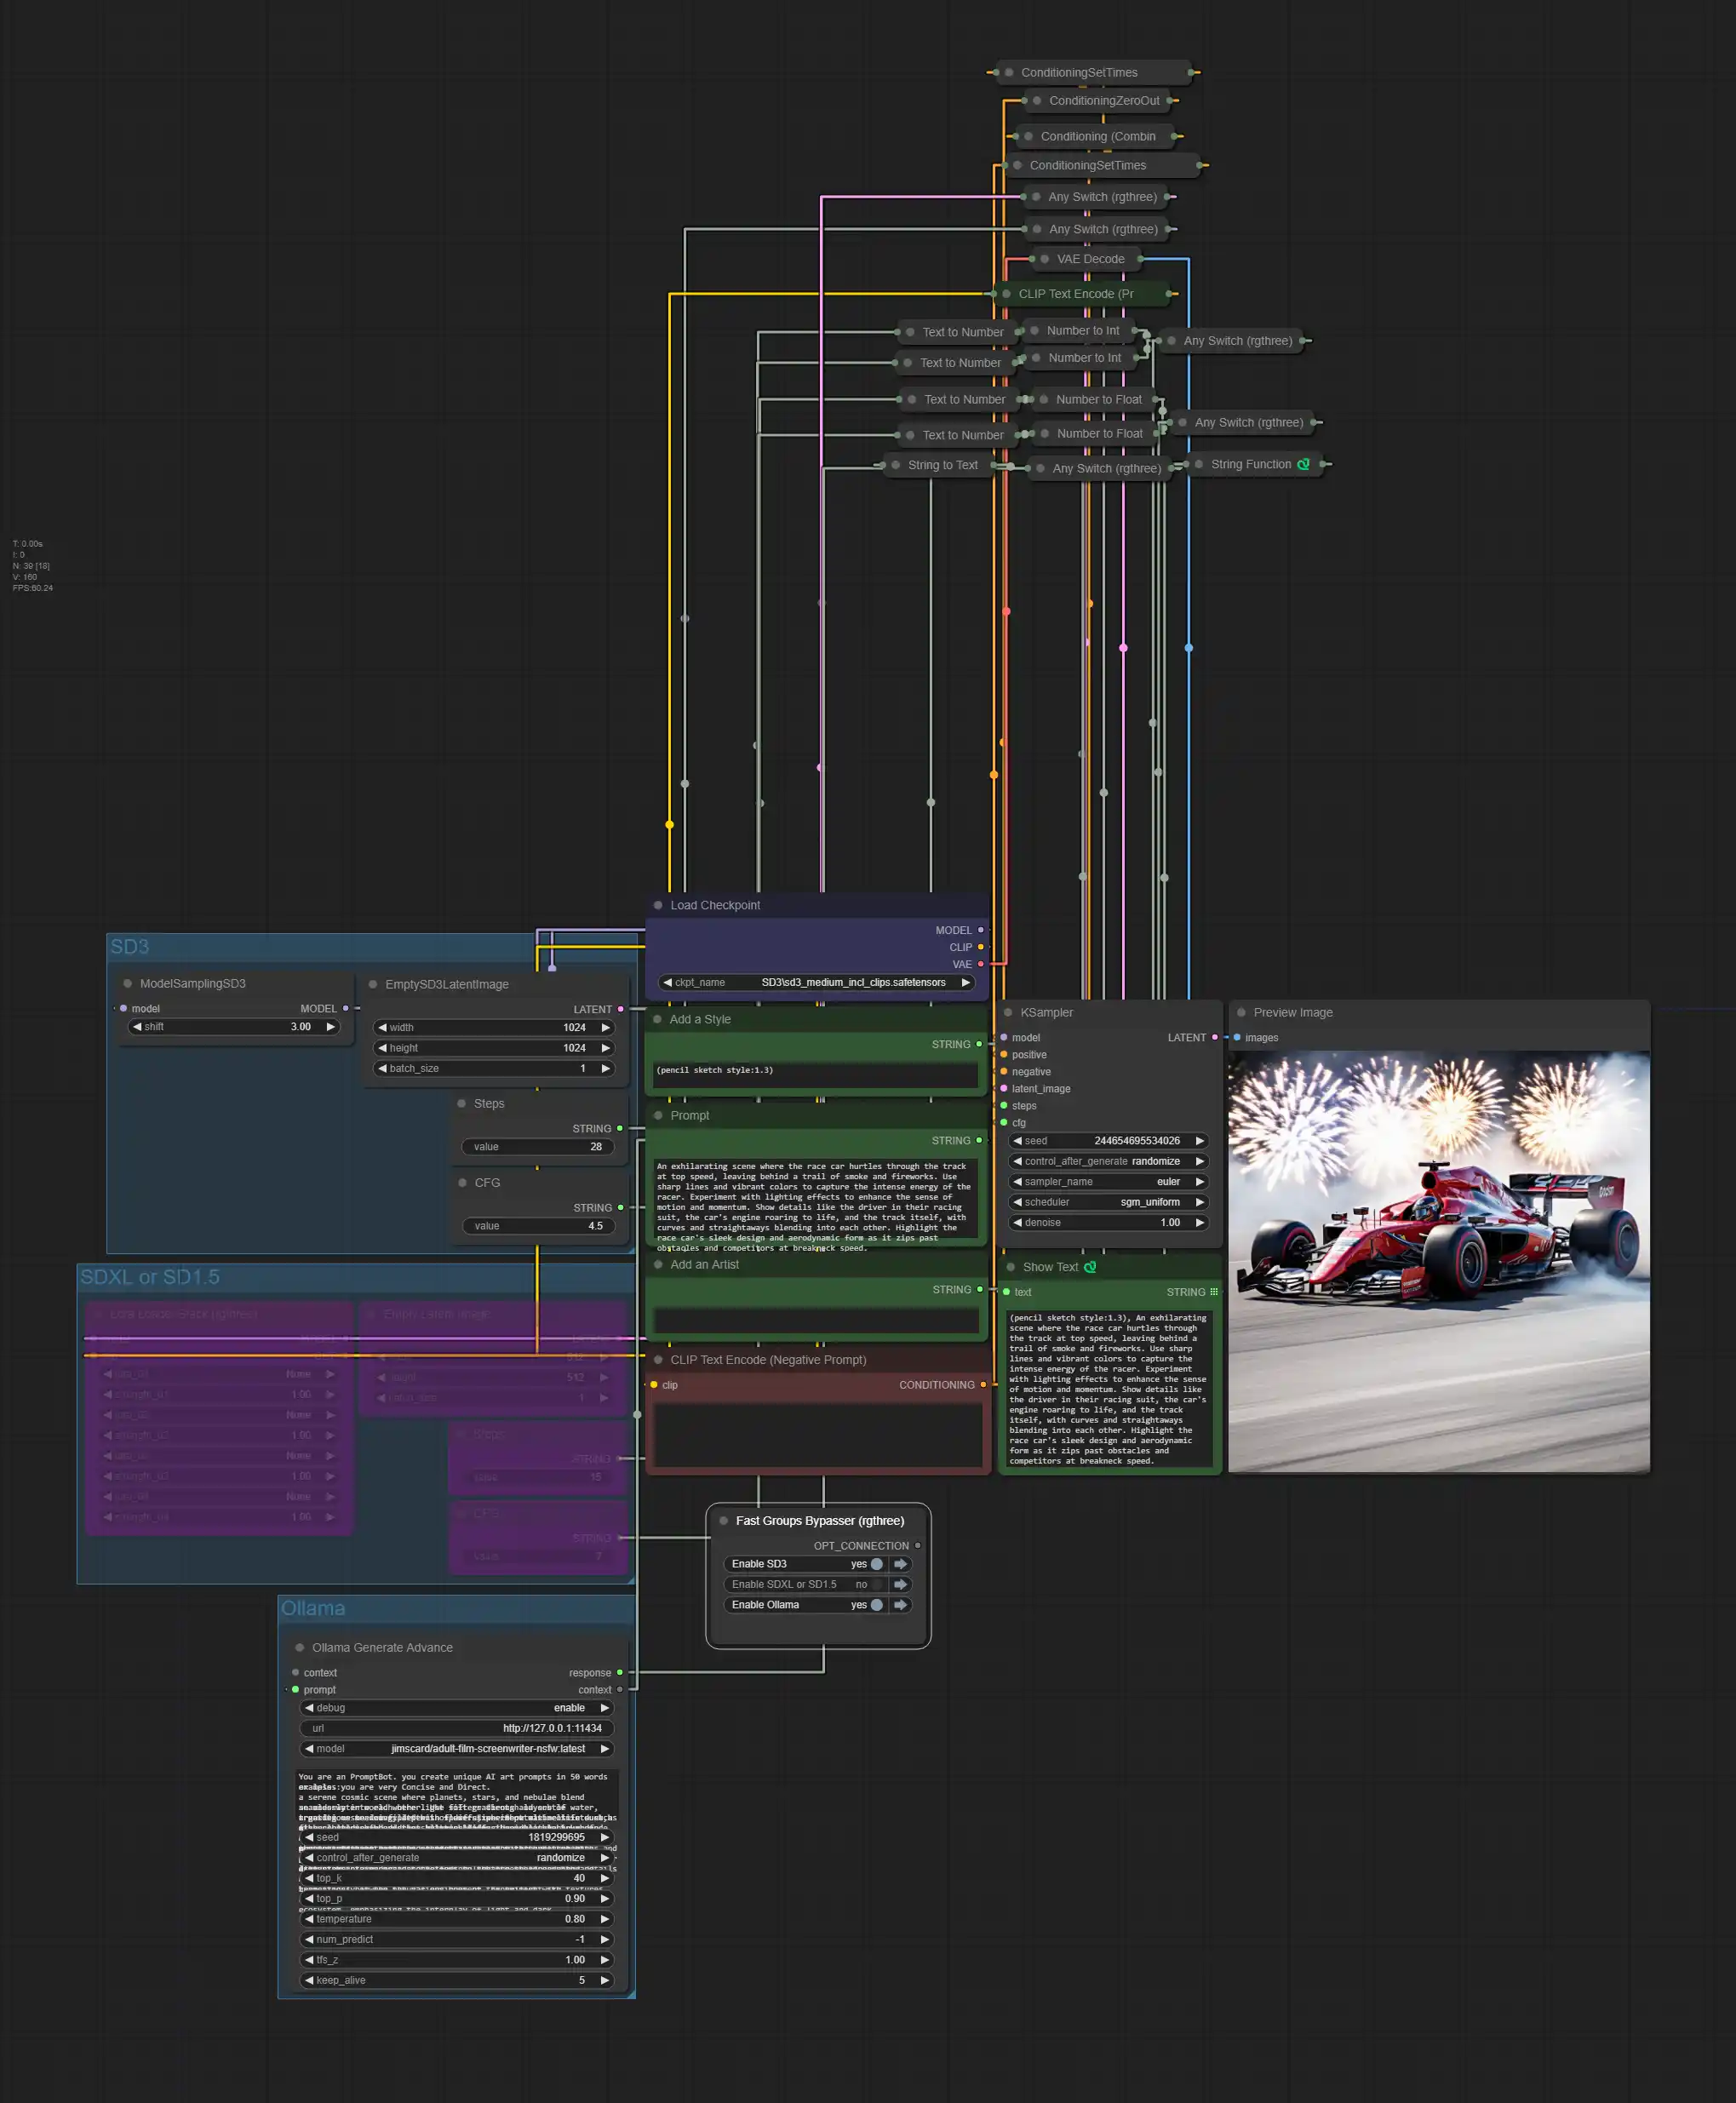The height and width of the screenshot is (2103, 1736).
Task: Select the collapsed ConditioningZeroOut node
Action: (x=1097, y=100)
